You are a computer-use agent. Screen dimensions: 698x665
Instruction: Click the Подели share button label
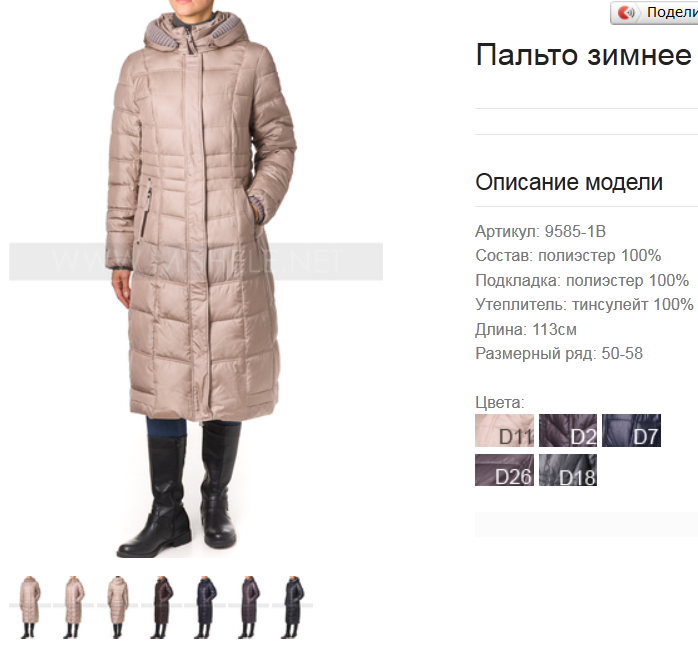coord(672,12)
